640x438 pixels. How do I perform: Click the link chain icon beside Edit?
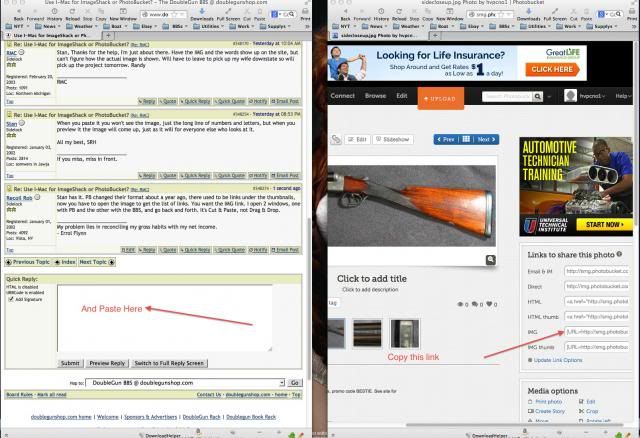pyautogui.click(x=336, y=140)
